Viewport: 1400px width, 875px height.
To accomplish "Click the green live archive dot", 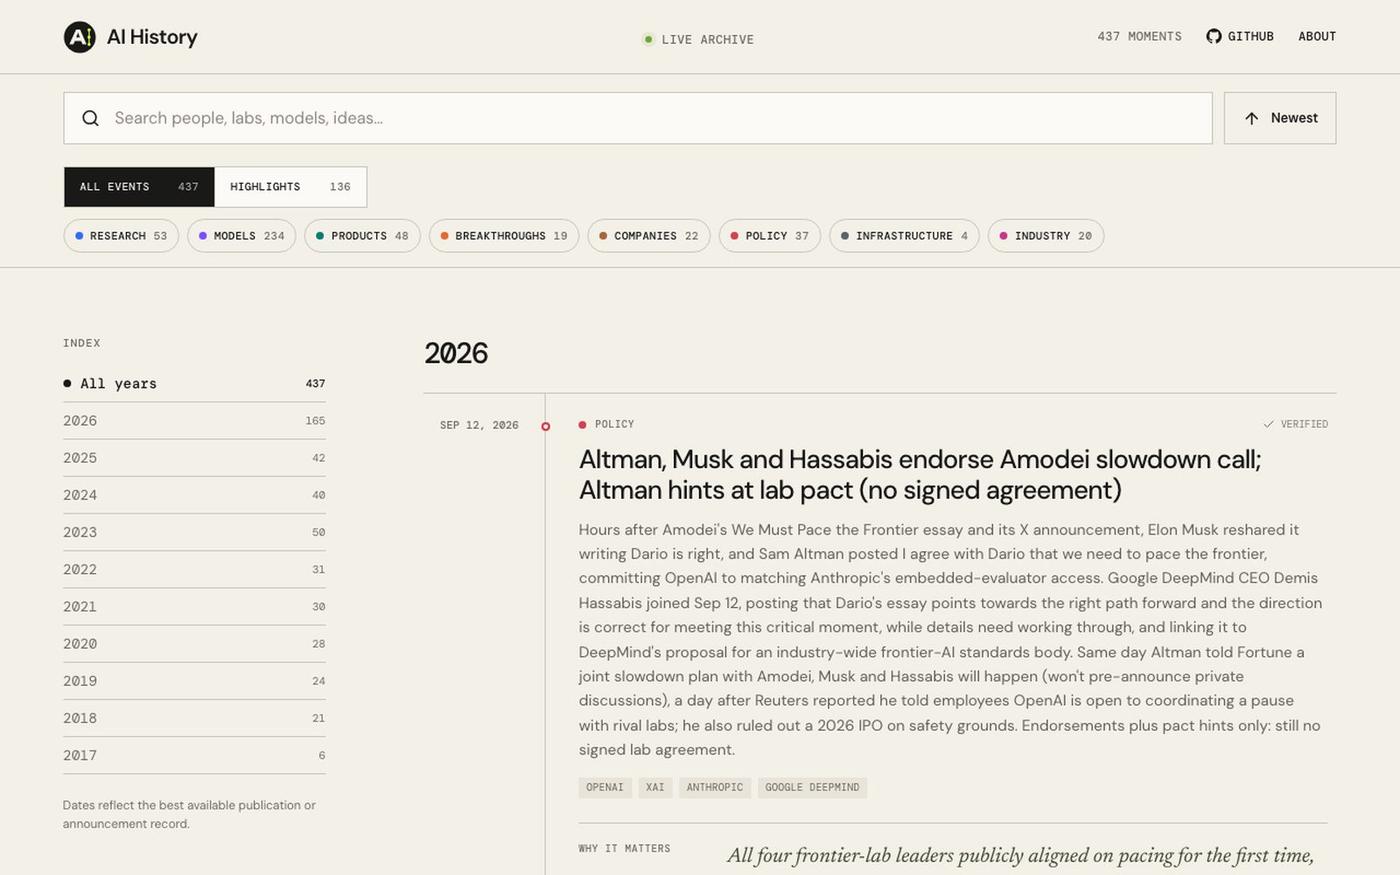I will coord(648,40).
